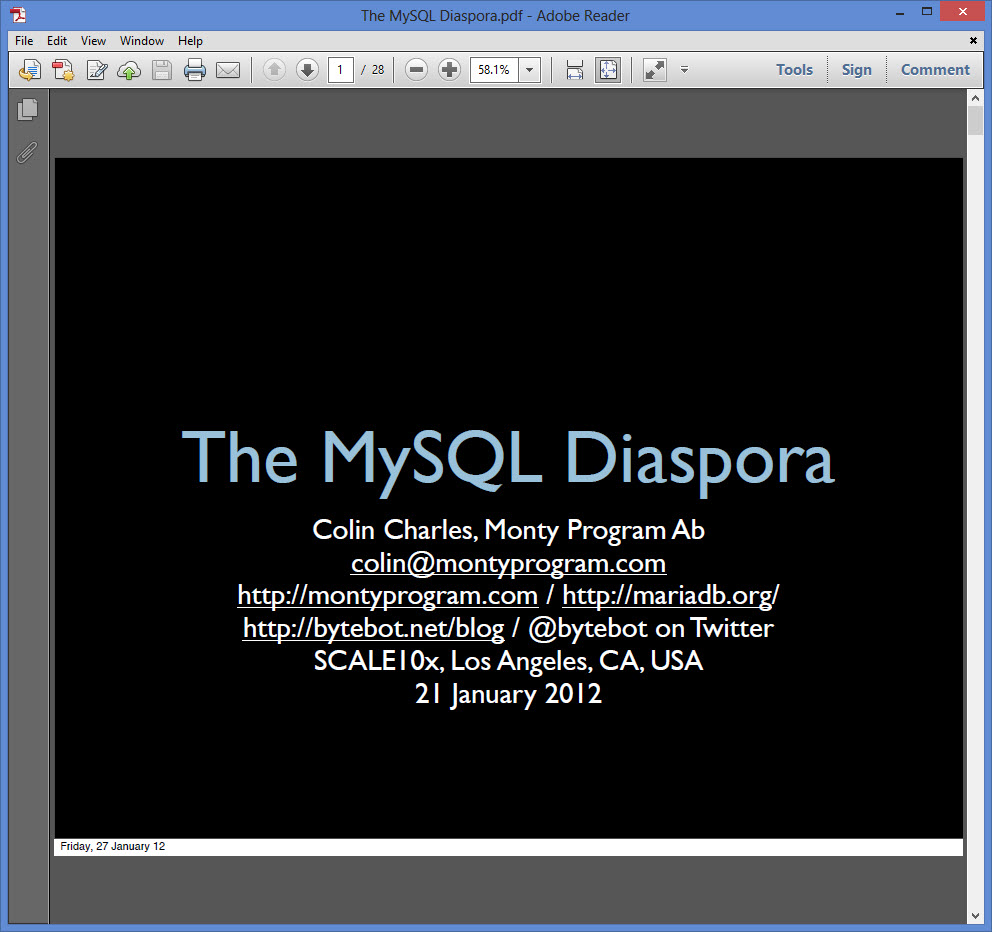Click the total page count 28

tap(378, 70)
